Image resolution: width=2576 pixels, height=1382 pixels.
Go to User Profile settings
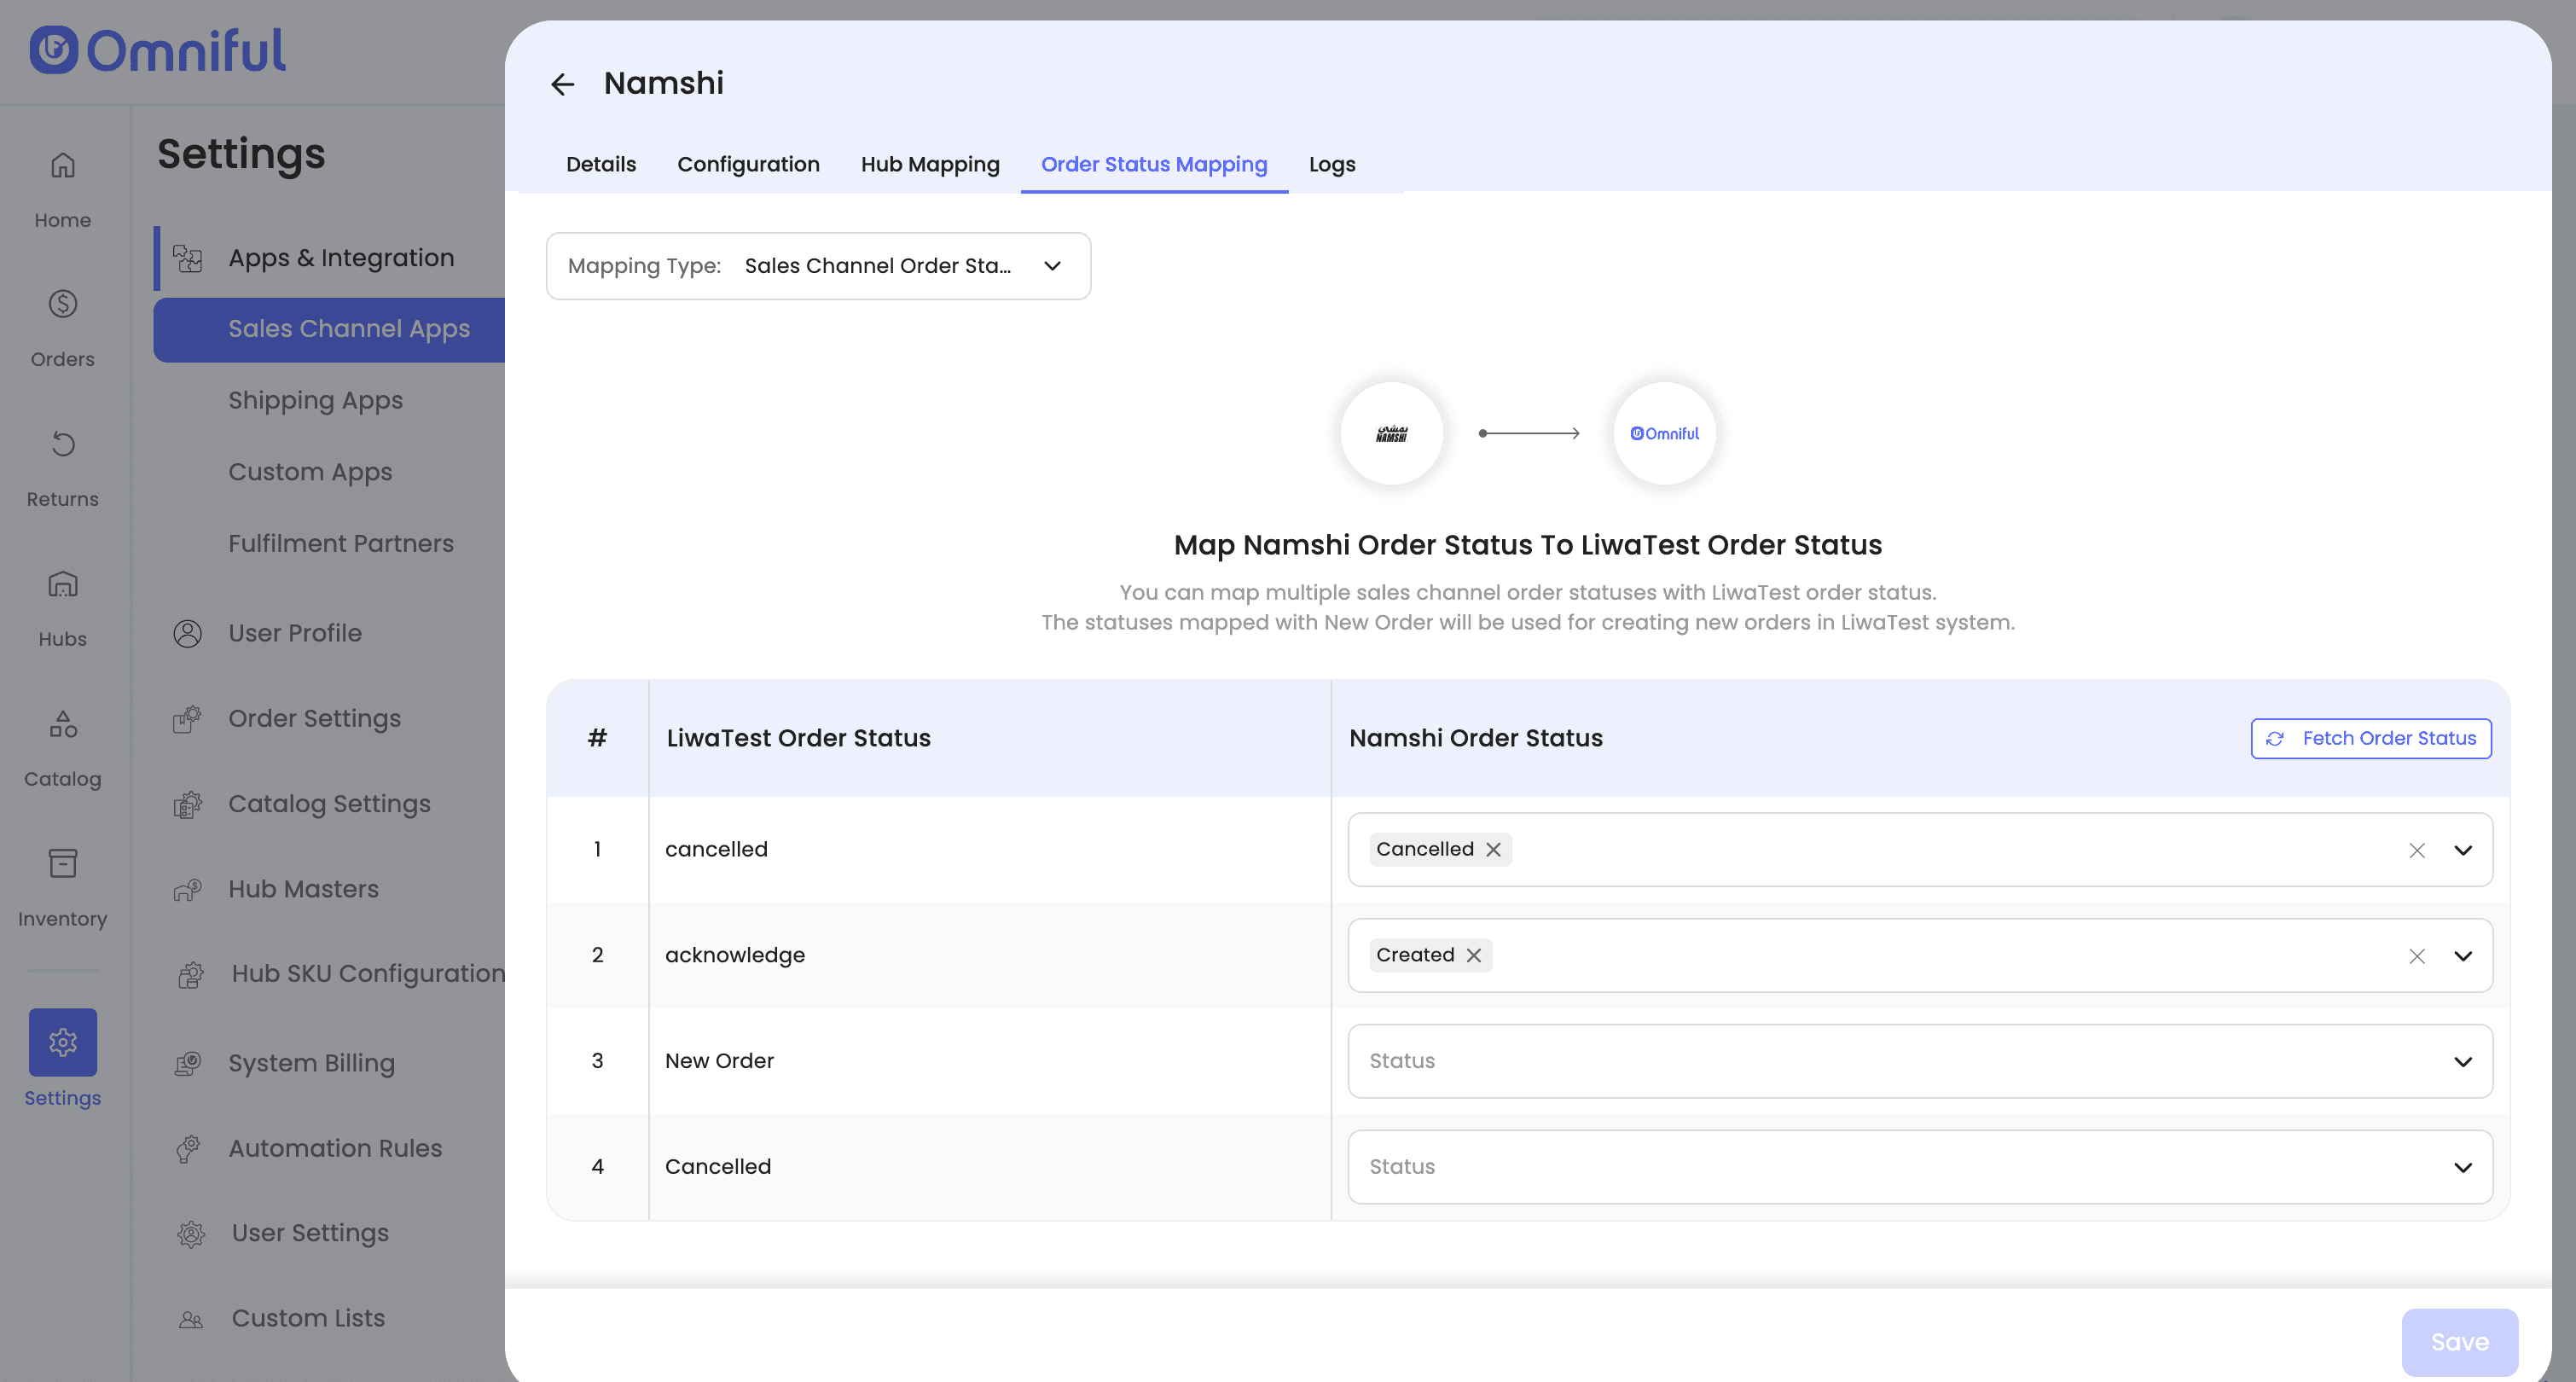295,633
